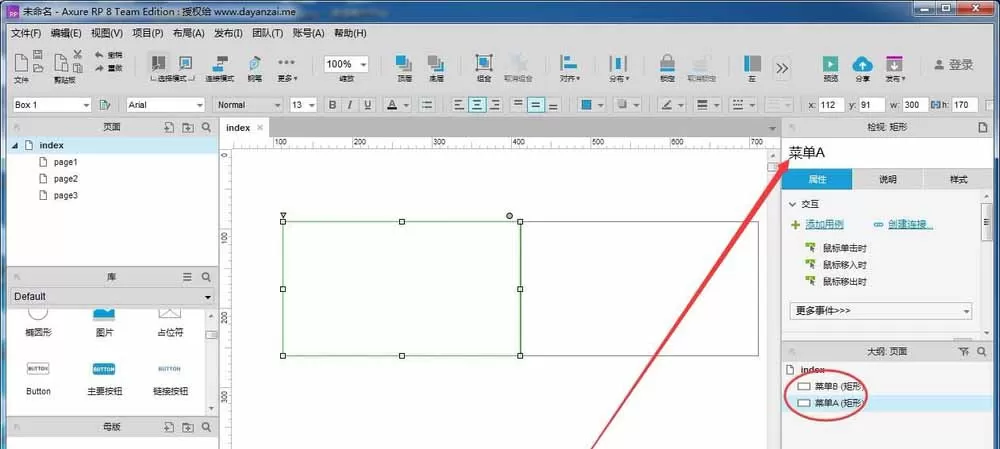Click the paint format icon beside Box 1
Viewport: 1000px width, 449px height.
[x=105, y=105]
